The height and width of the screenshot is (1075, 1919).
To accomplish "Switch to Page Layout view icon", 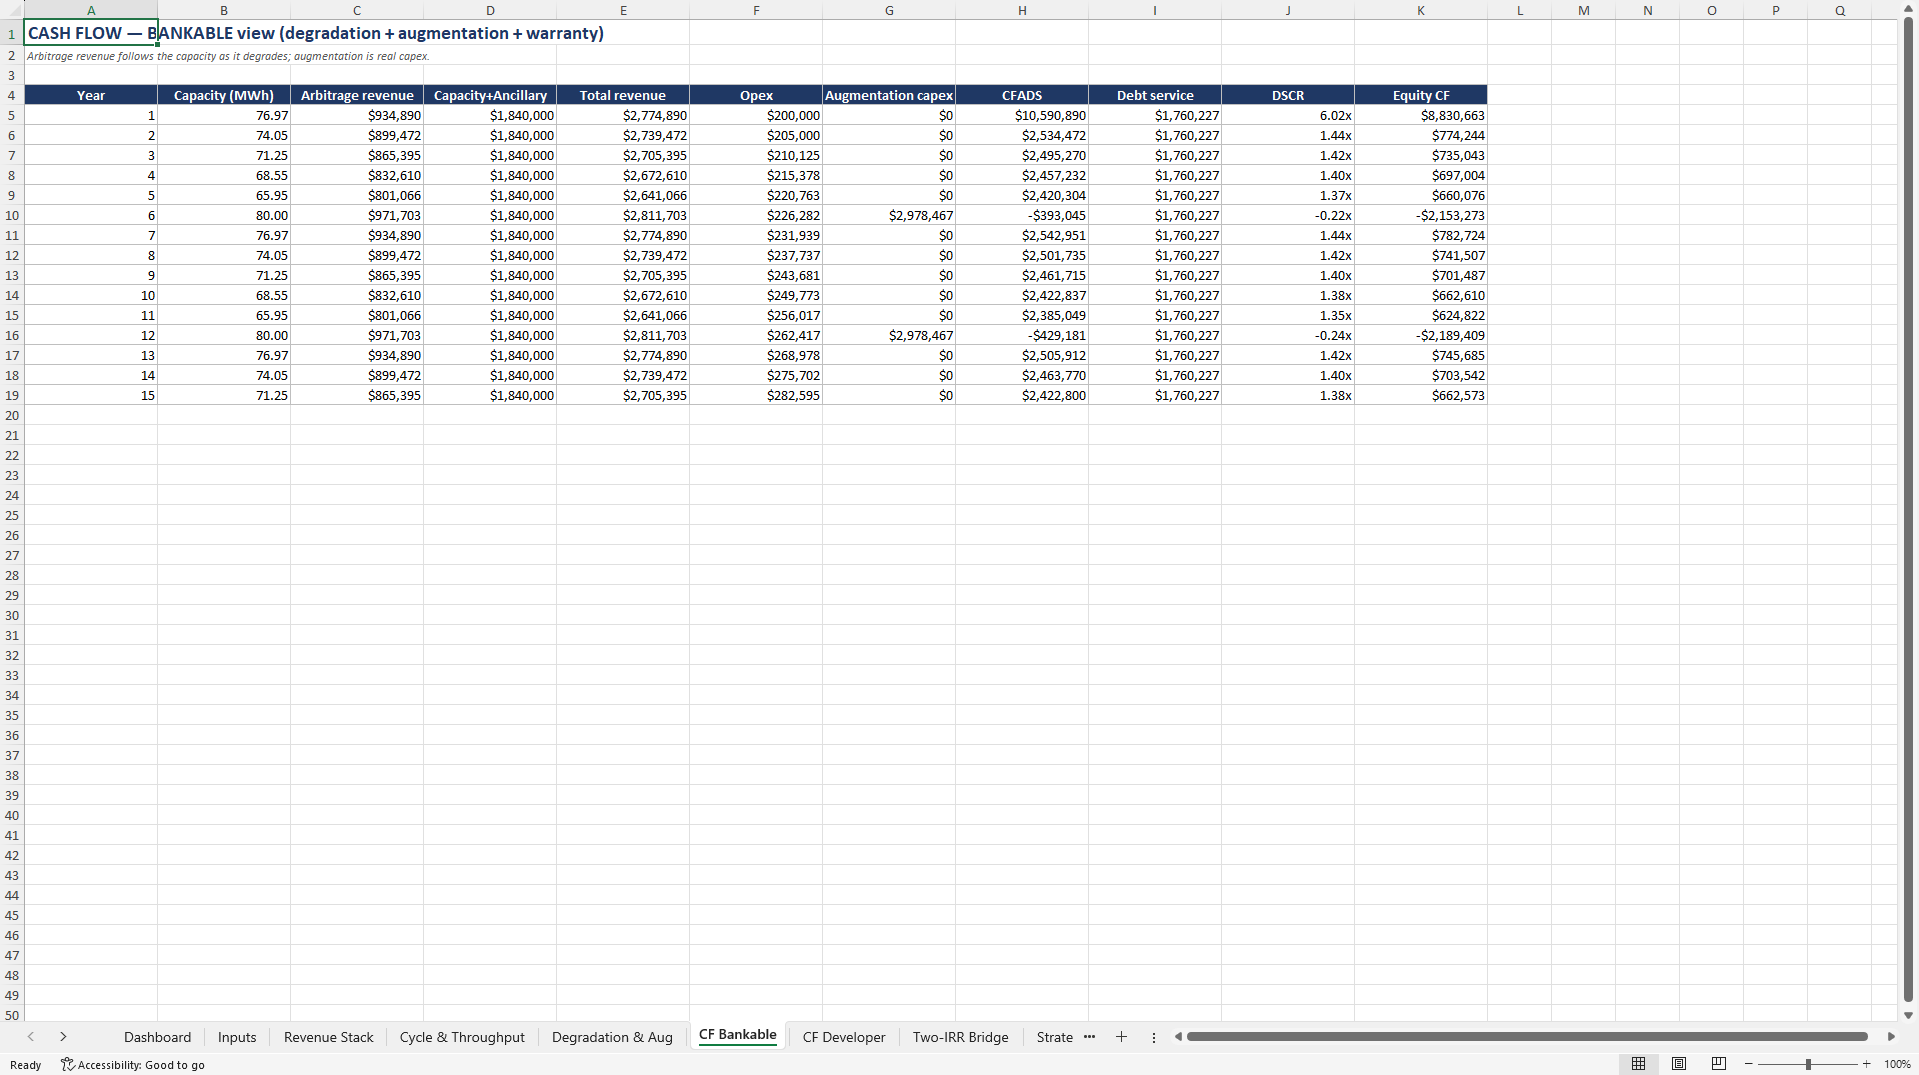I will tap(1679, 1064).
